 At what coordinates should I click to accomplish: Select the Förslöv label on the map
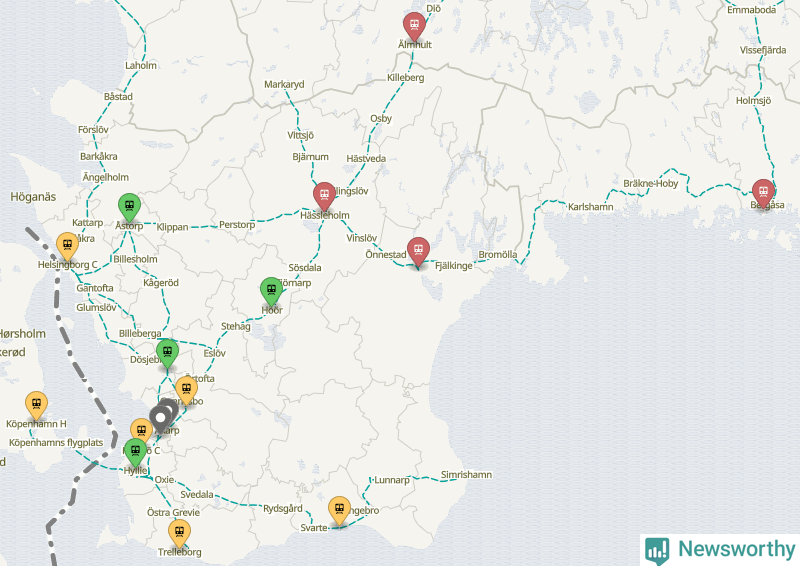(93, 130)
